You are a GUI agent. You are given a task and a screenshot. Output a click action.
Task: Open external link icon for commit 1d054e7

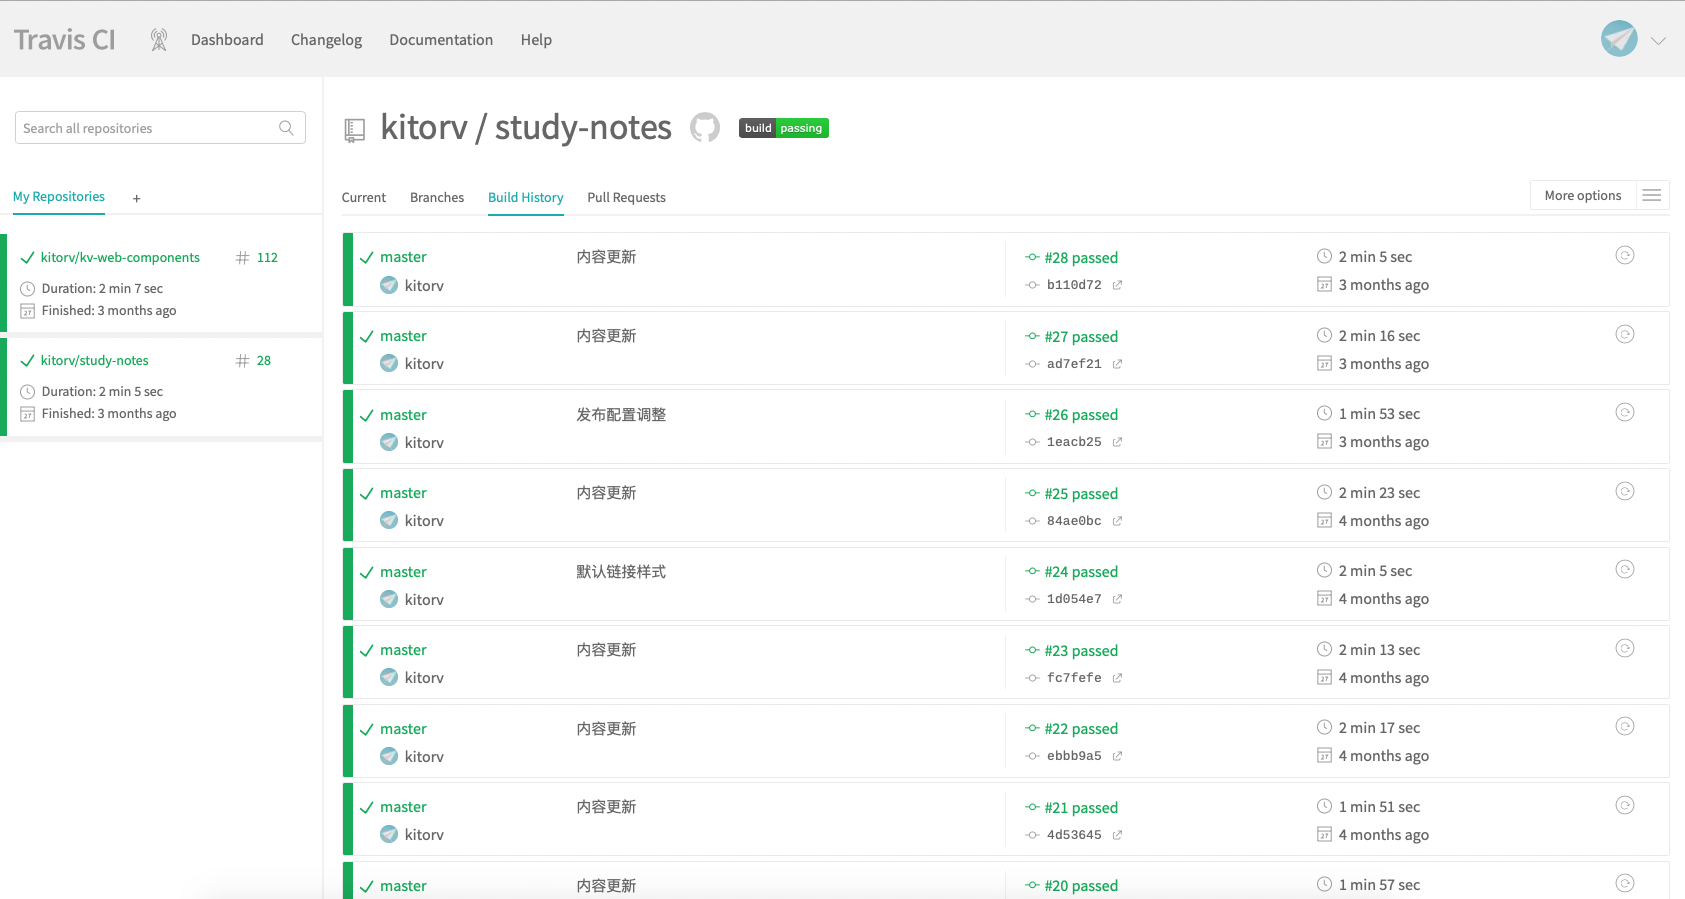(x=1117, y=599)
